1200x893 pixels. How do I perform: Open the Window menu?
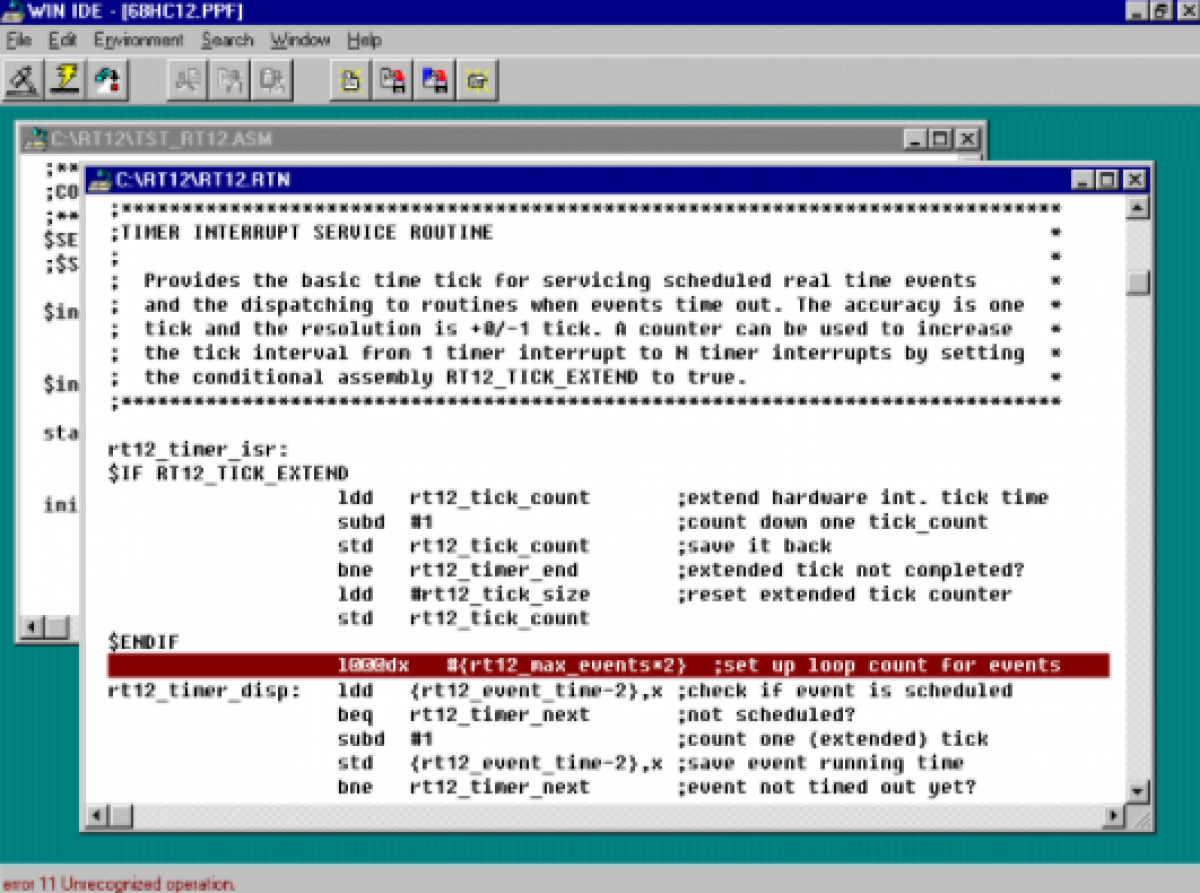tap(300, 40)
